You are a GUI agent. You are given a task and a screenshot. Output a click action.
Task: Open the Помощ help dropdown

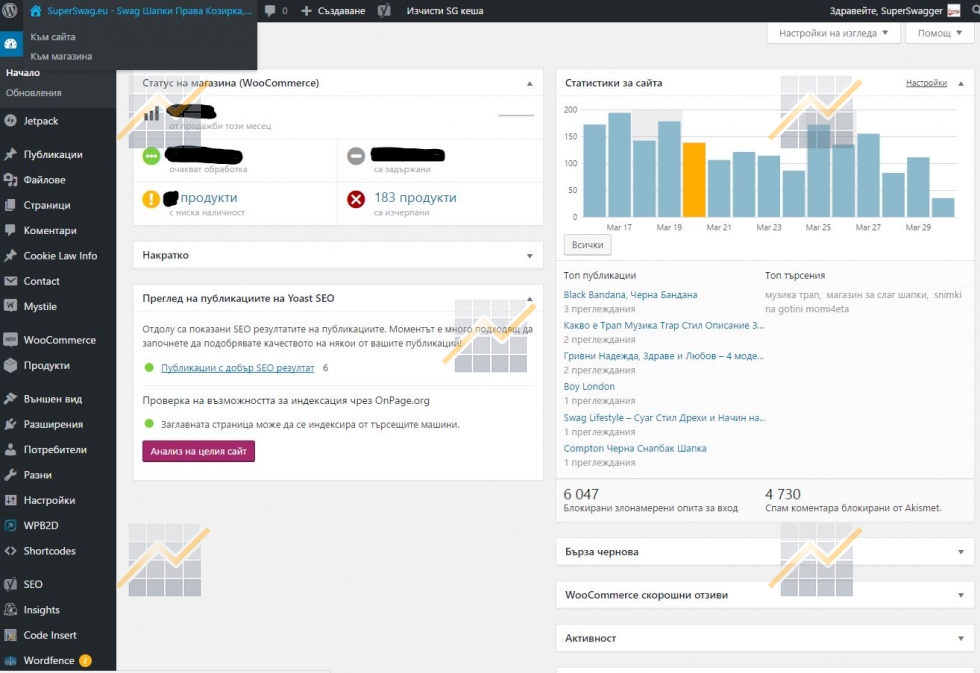coord(939,33)
